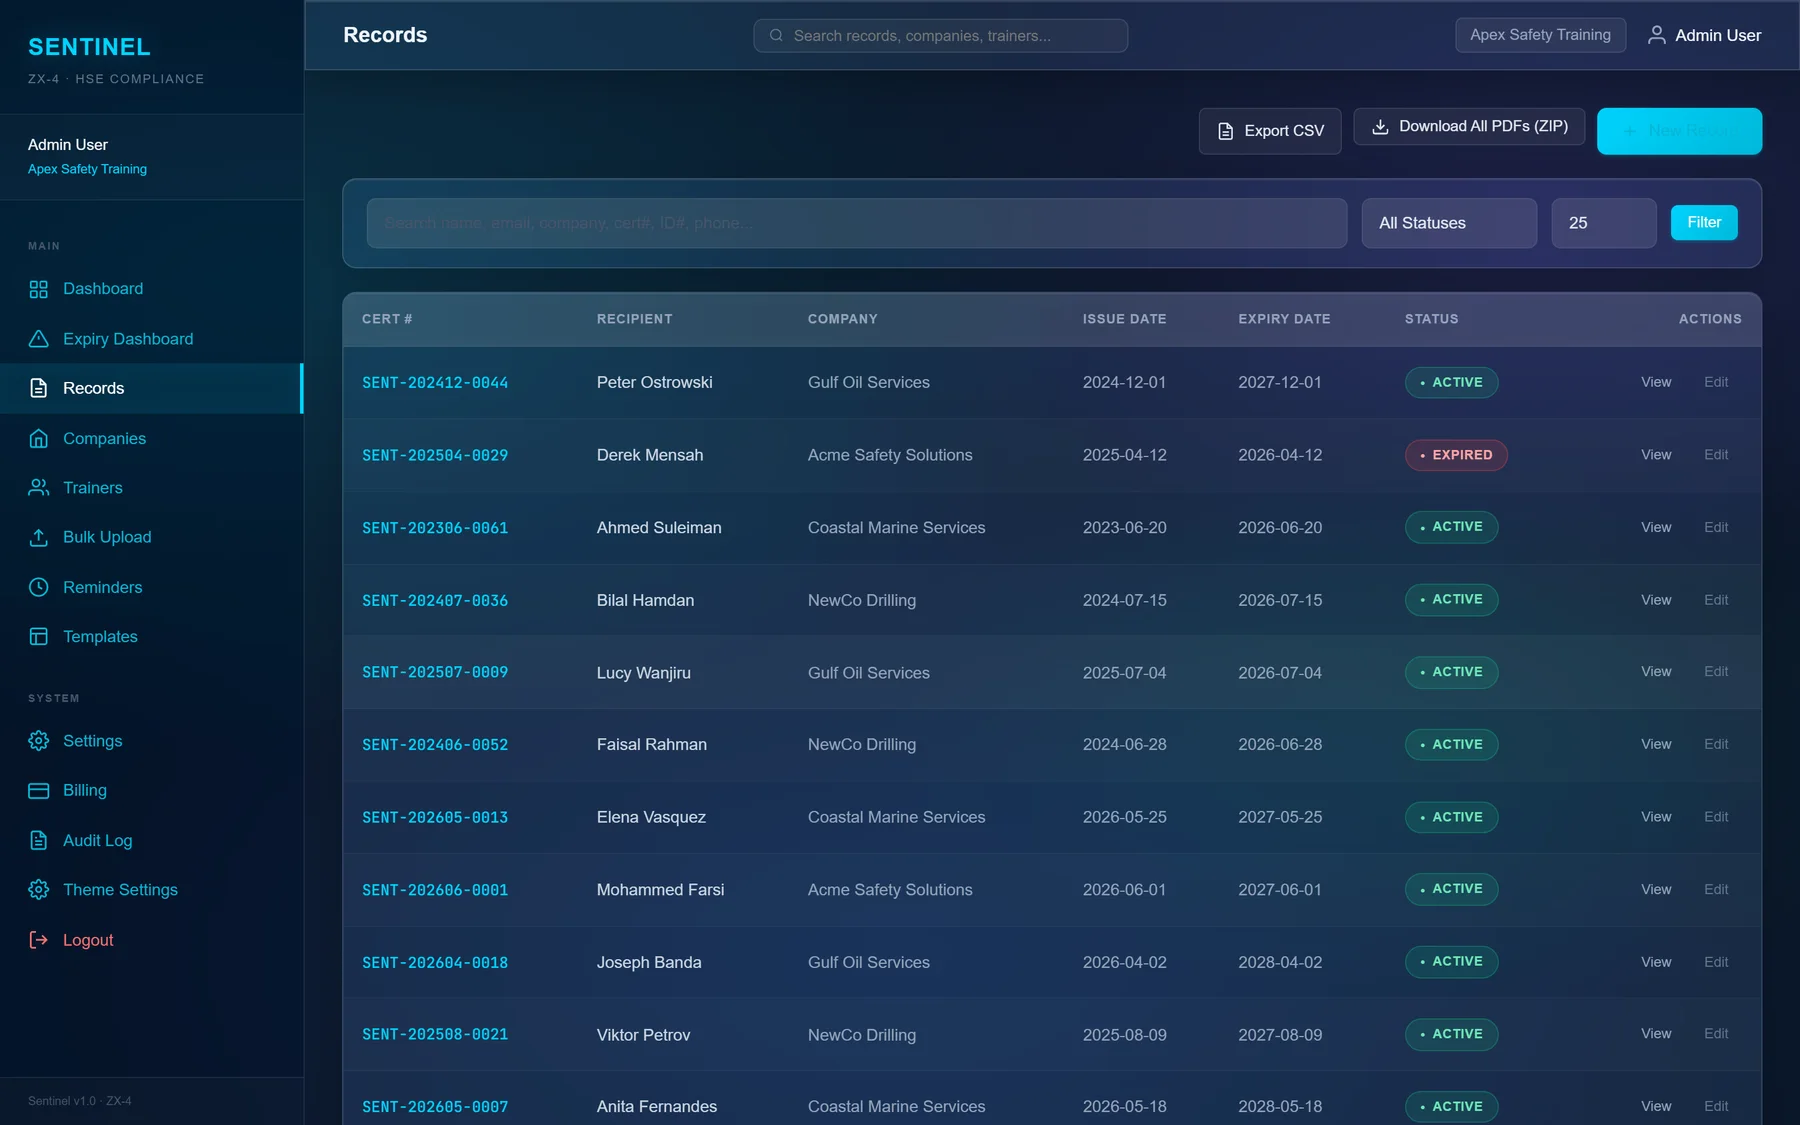Click the Templates layout icon
This screenshot has height=1125, width=1800.
click(x=39, y=636)
